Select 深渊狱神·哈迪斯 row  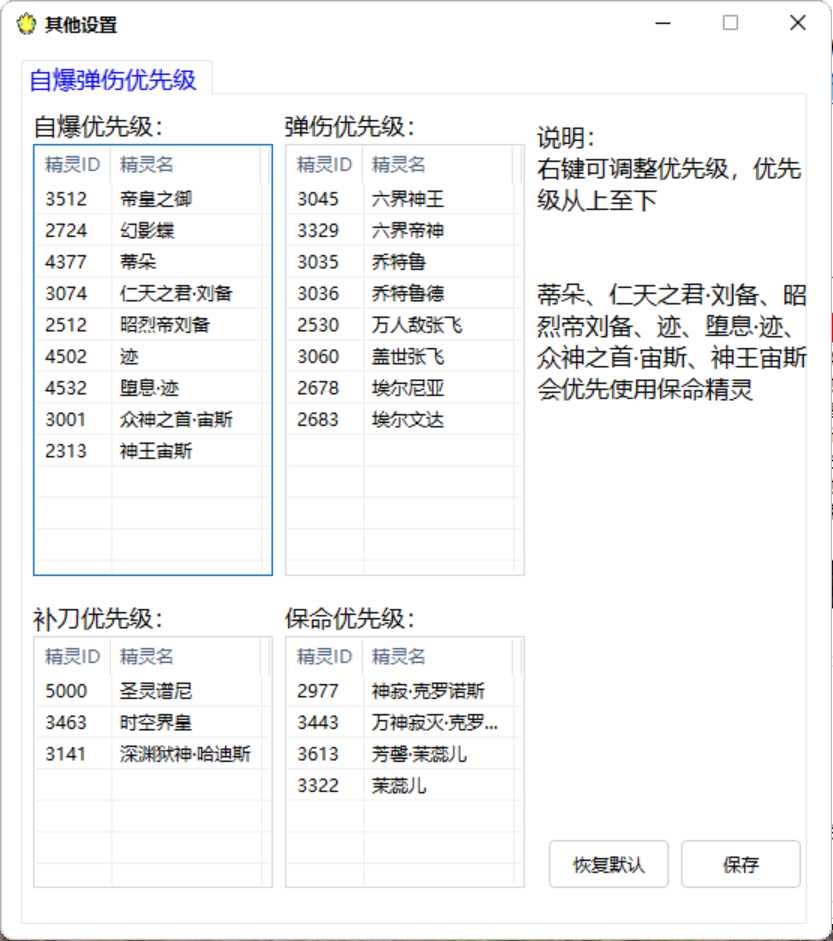184,754
